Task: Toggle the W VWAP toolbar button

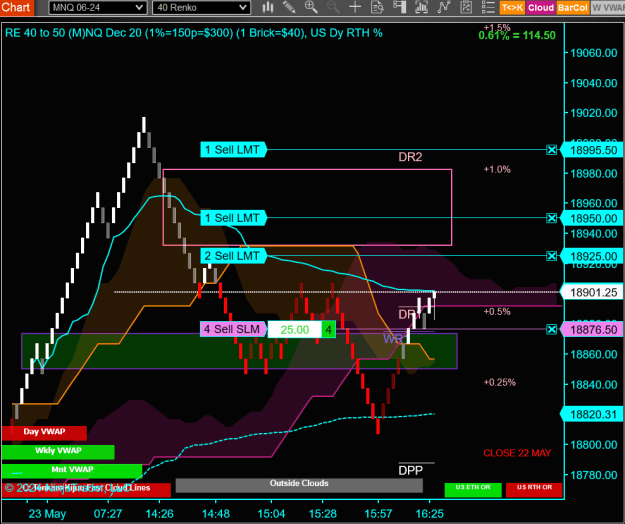Action: pos(607,8)
